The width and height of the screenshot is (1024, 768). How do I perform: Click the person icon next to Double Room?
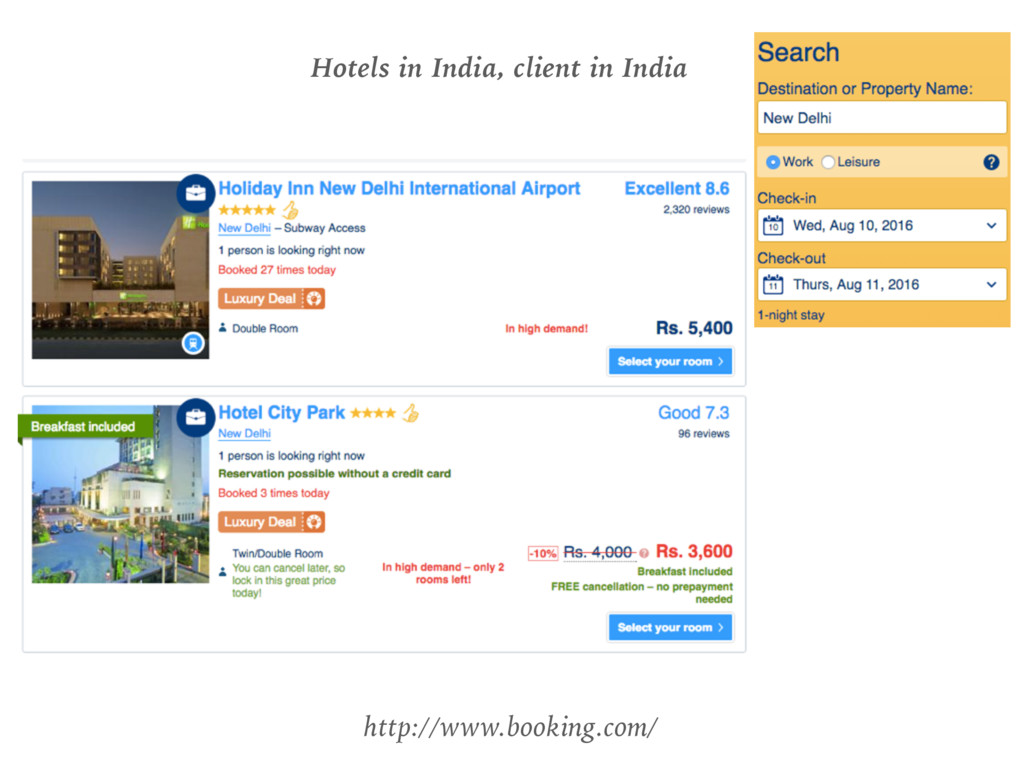point(223,328)
